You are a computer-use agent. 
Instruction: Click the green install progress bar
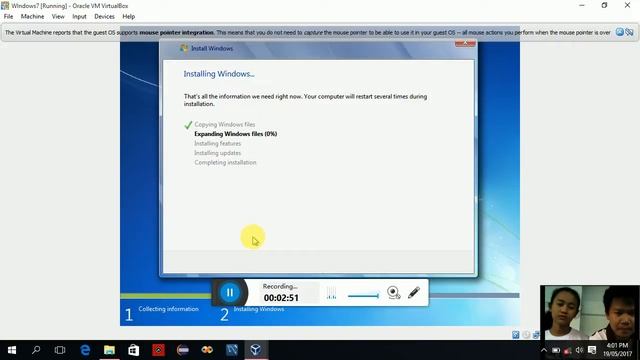[x=166, y=296]
